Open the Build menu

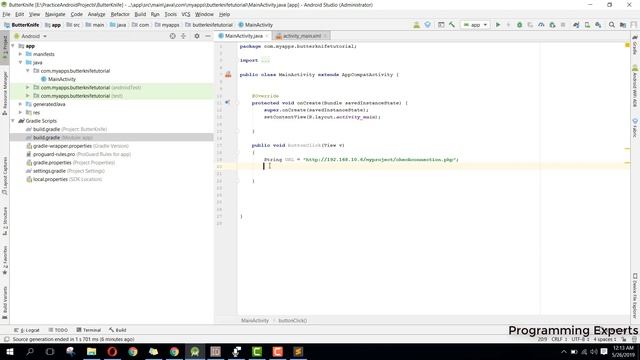(x=140, y=14)
